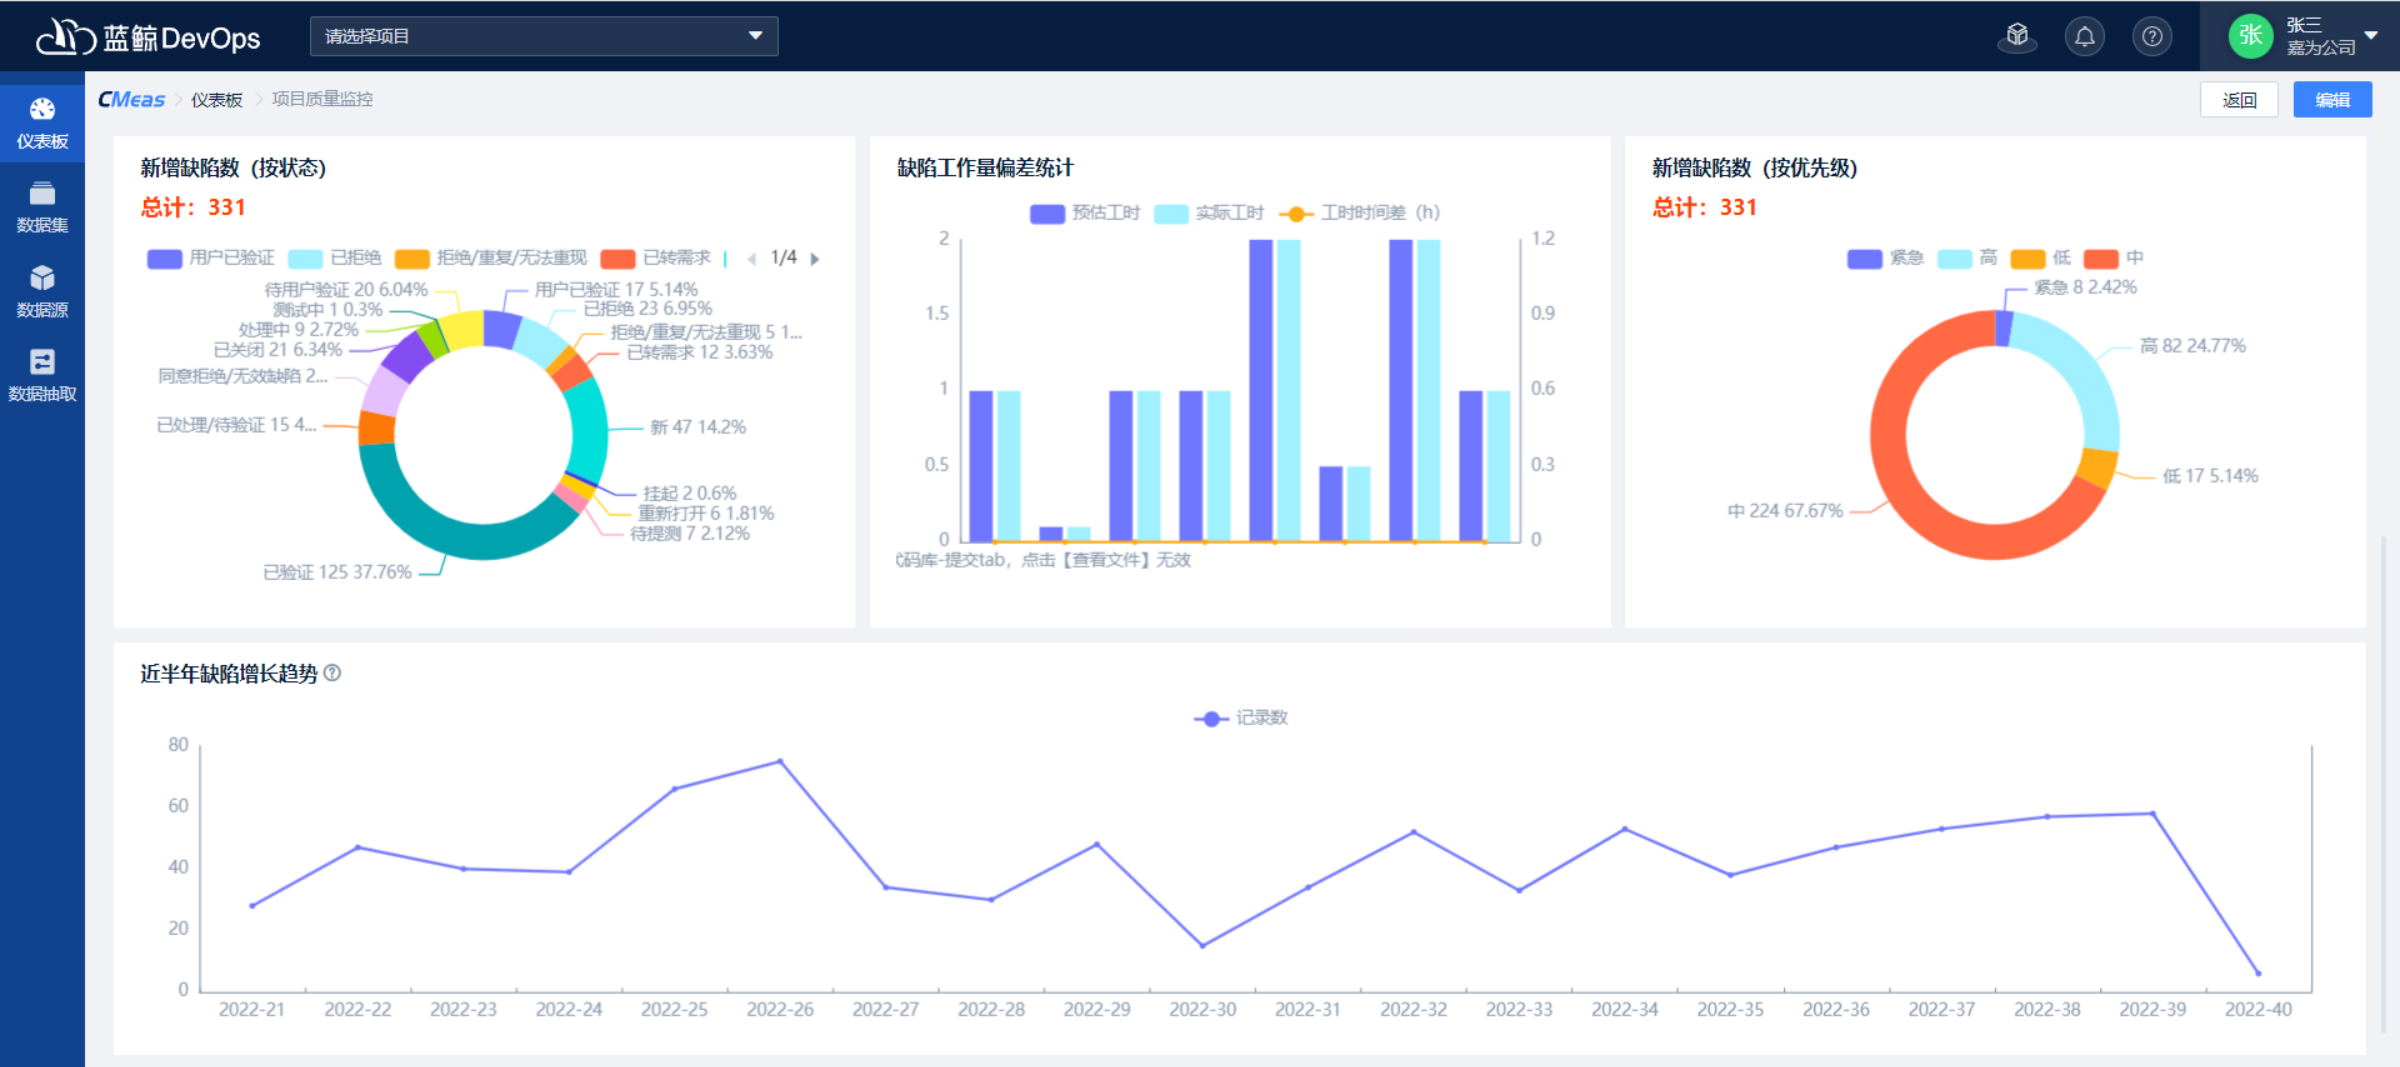Click the help question mark icon
This screenshot has width=2400, height=1067.
2152,37
